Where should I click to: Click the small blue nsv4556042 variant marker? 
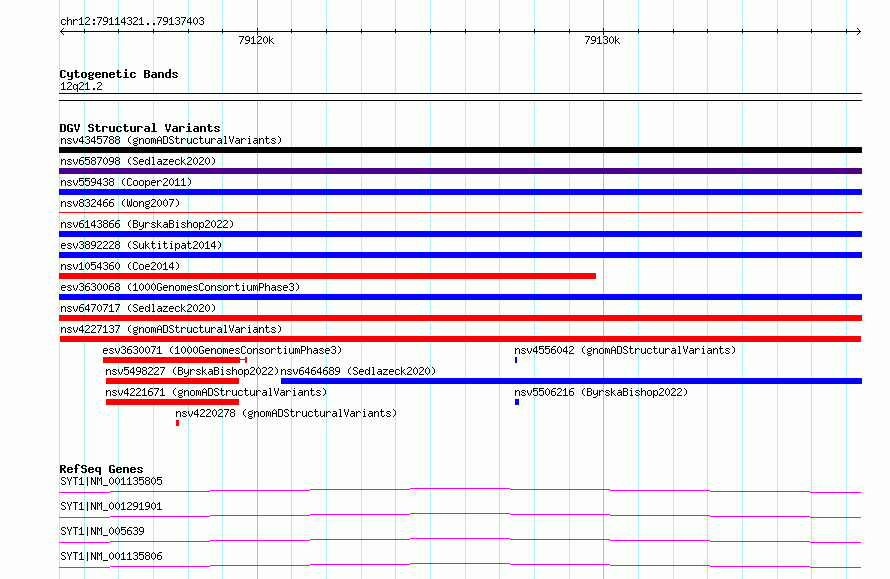516,360
